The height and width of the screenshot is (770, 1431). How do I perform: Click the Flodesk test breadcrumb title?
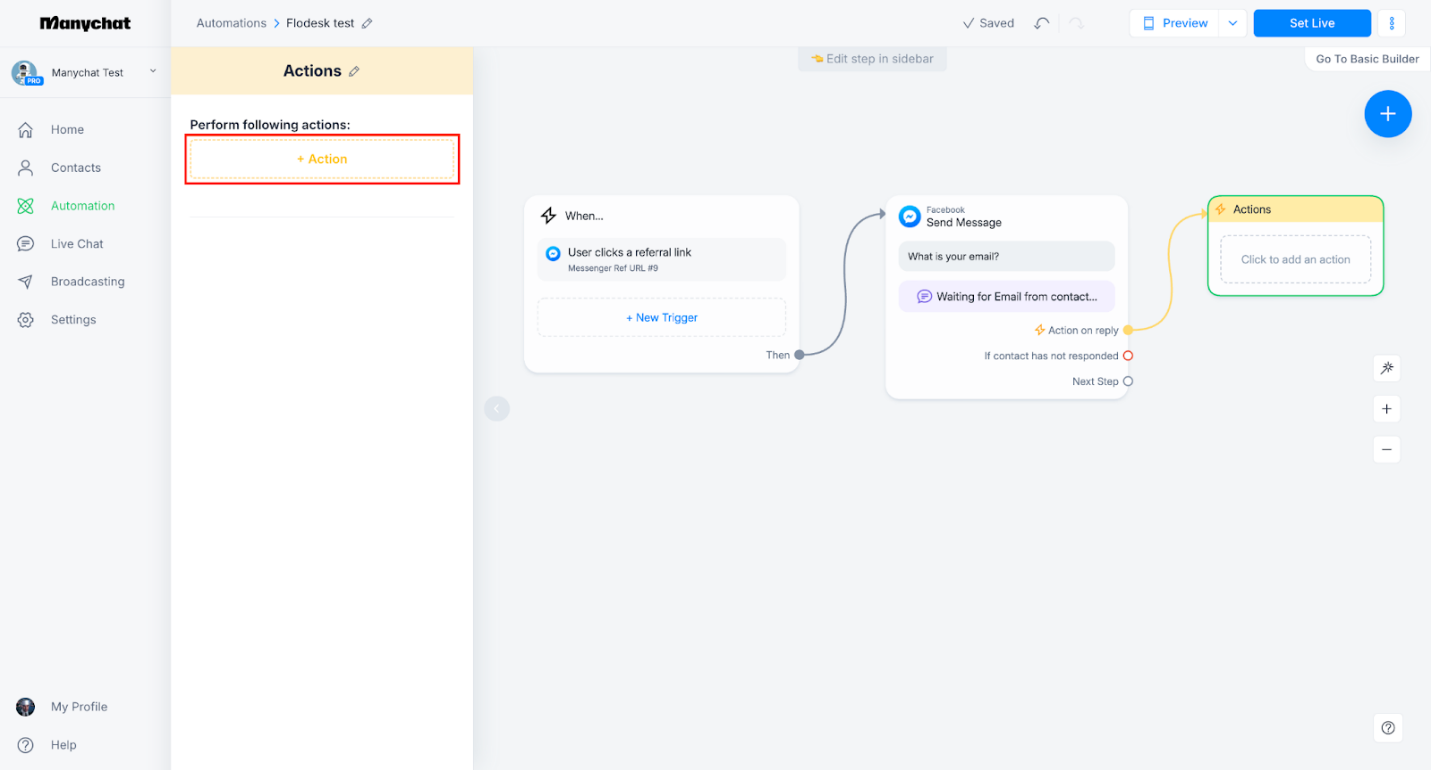320,23
